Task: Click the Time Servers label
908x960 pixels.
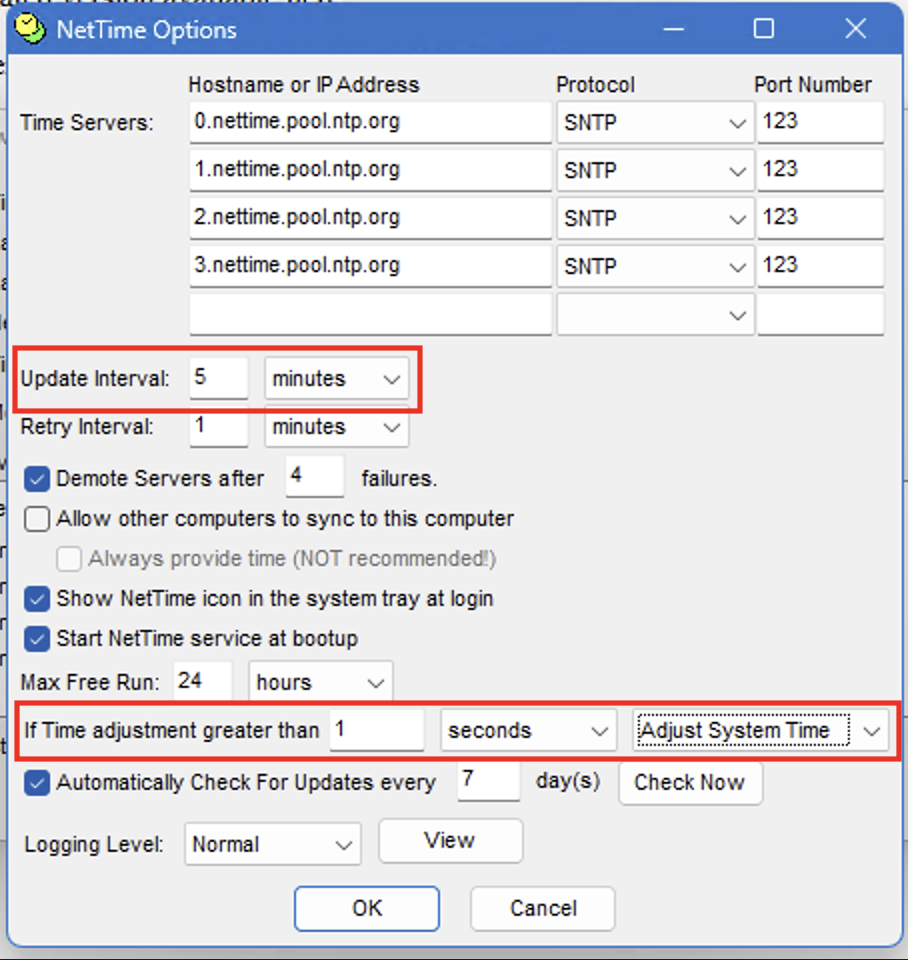Action: (x=87, y=123)
